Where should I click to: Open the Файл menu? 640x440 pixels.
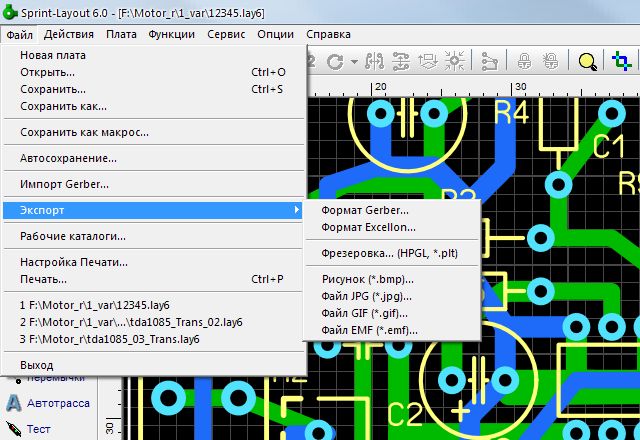pyautogui.click(x=19, y=35)
